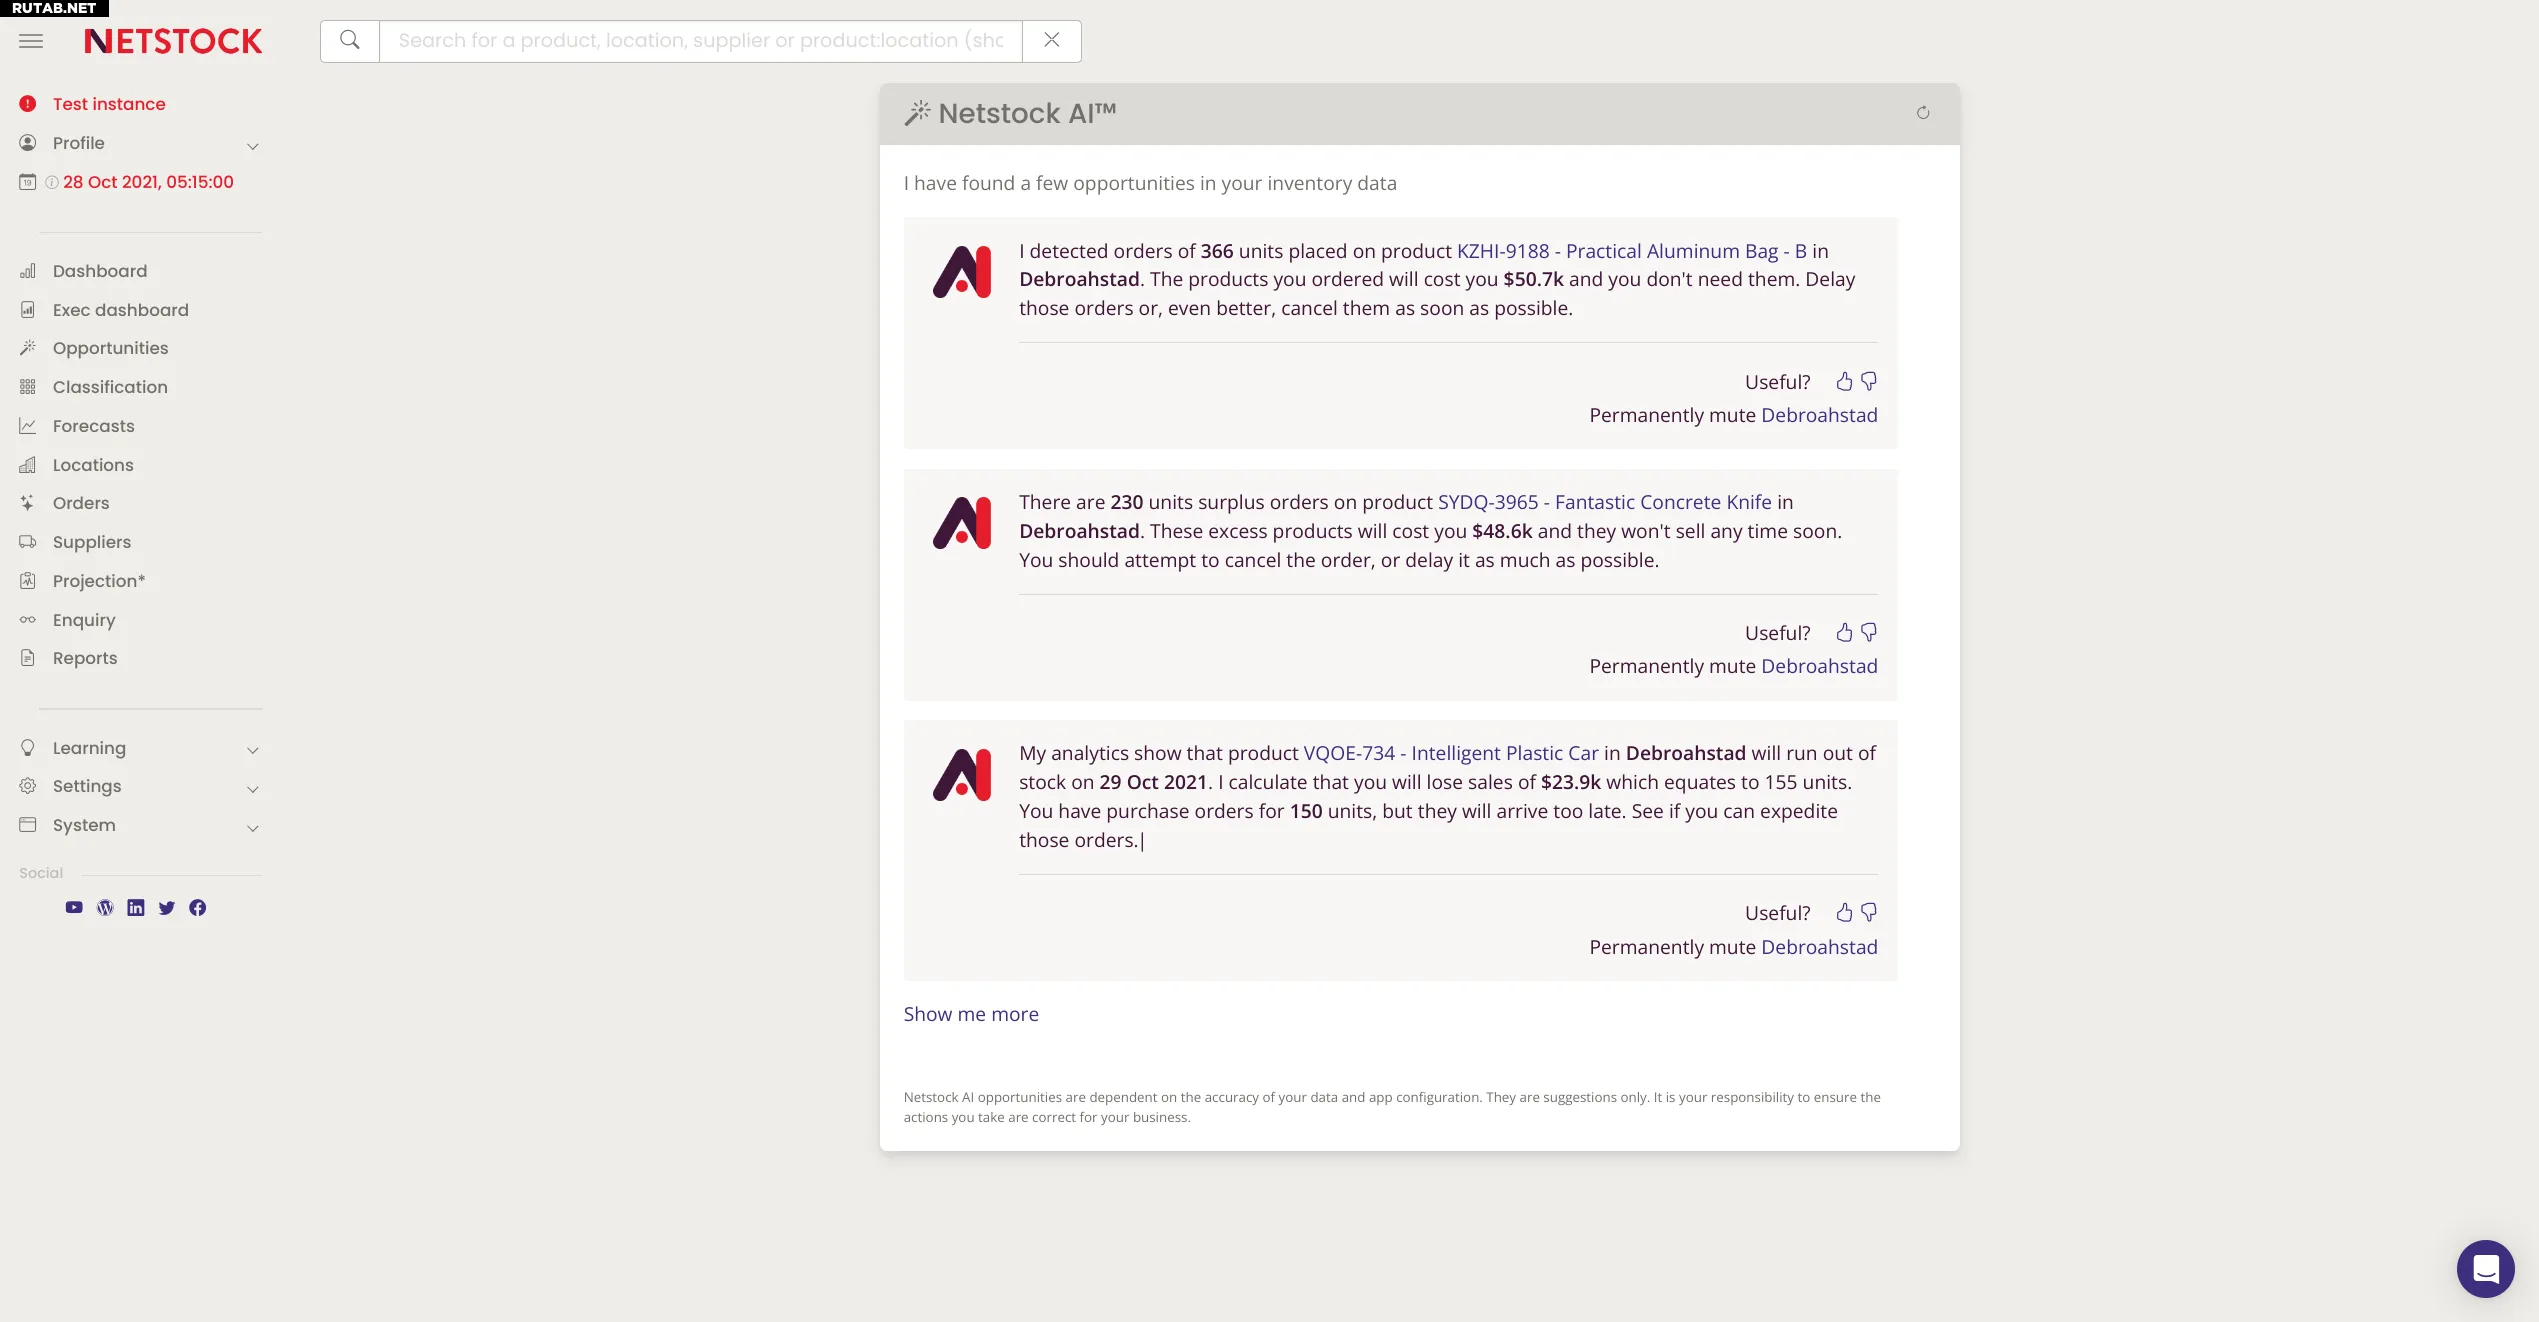Click the Profile user icon
Screen dimensions: 2539x1322
coord(28,143)
